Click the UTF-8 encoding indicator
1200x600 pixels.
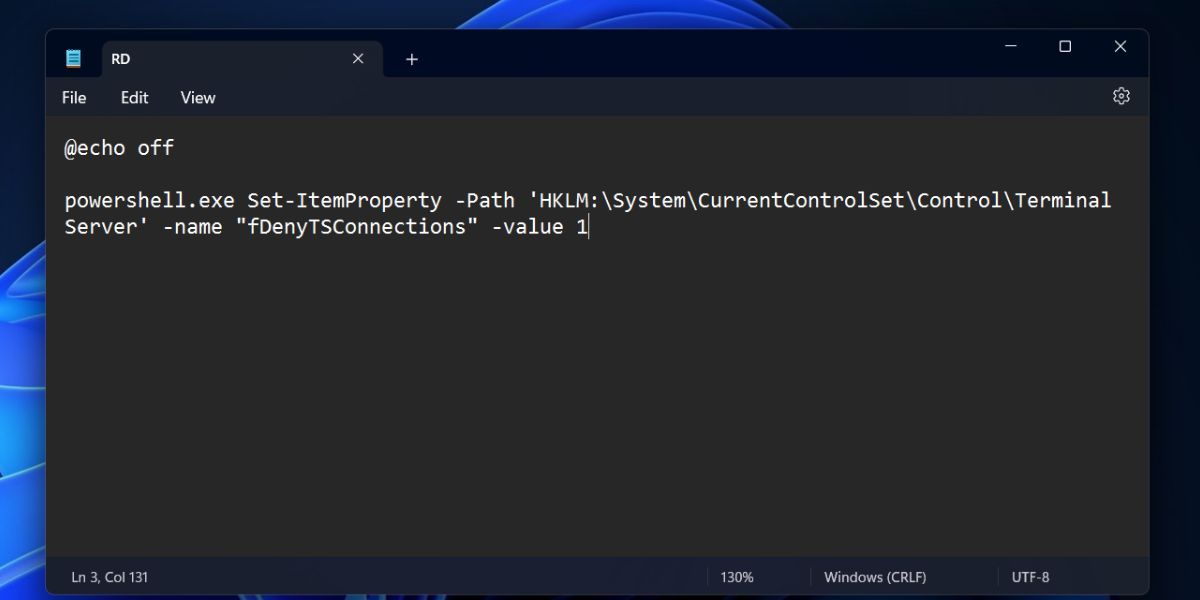(1030, 577)
